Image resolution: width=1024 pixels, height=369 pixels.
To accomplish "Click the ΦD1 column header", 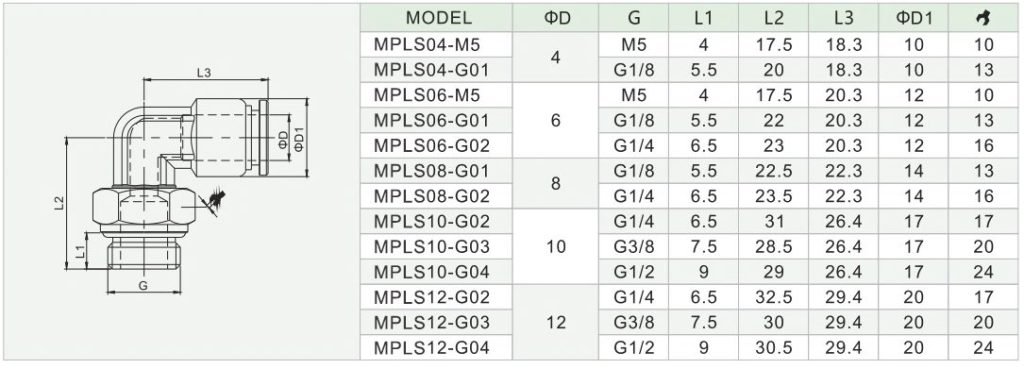I will (914, 18).
